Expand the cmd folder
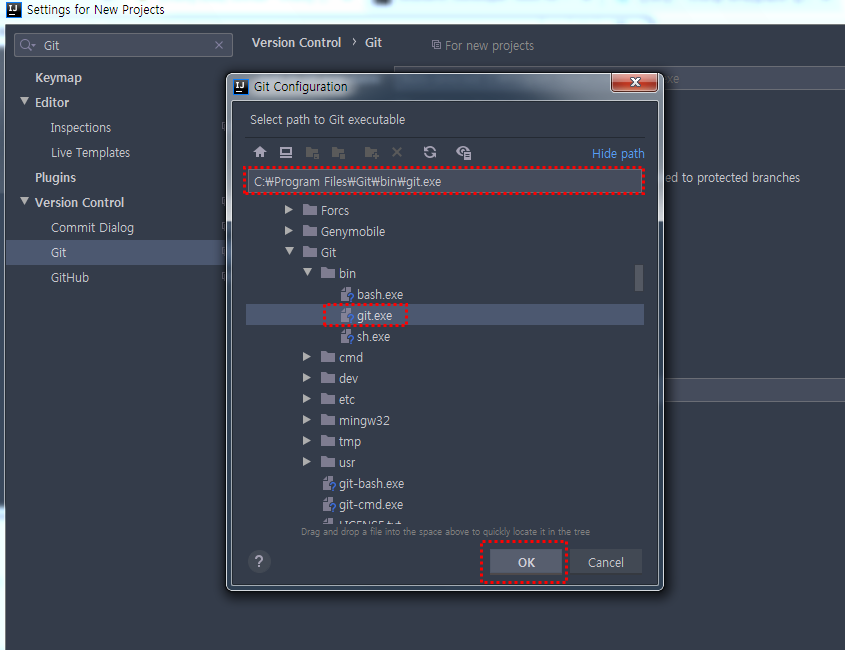 [x=307, y=357]
